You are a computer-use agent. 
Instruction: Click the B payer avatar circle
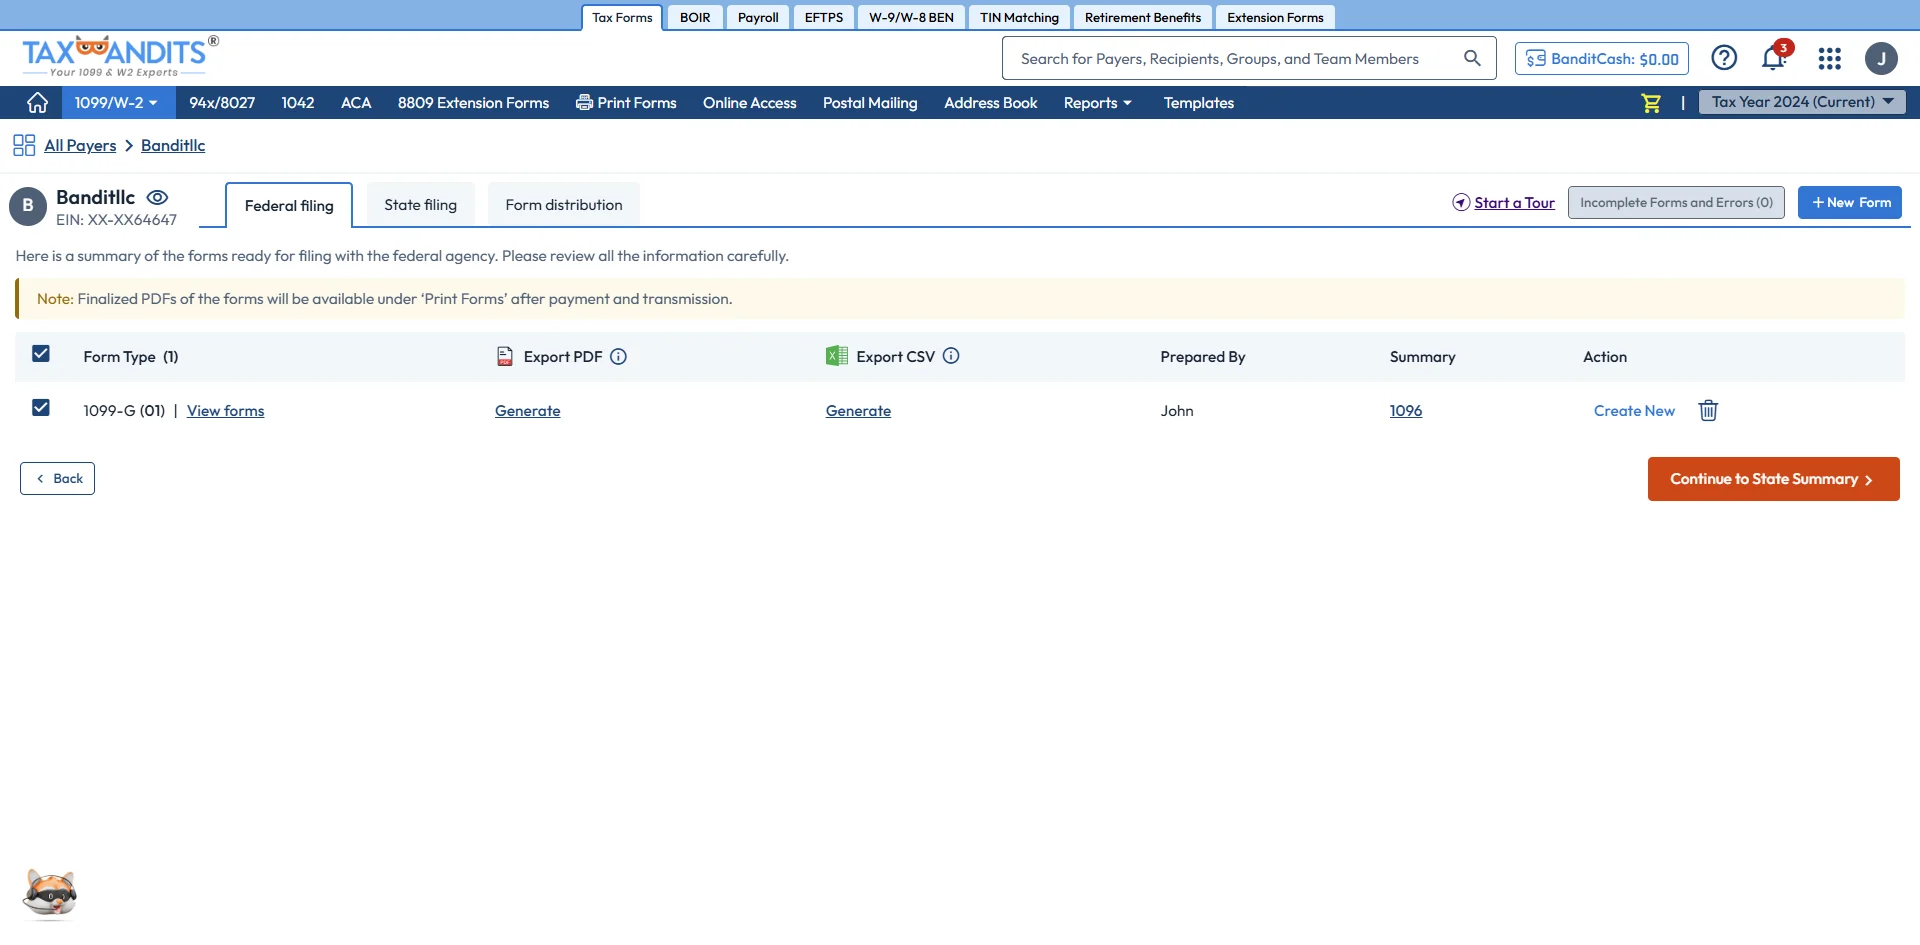click(28, 206)
